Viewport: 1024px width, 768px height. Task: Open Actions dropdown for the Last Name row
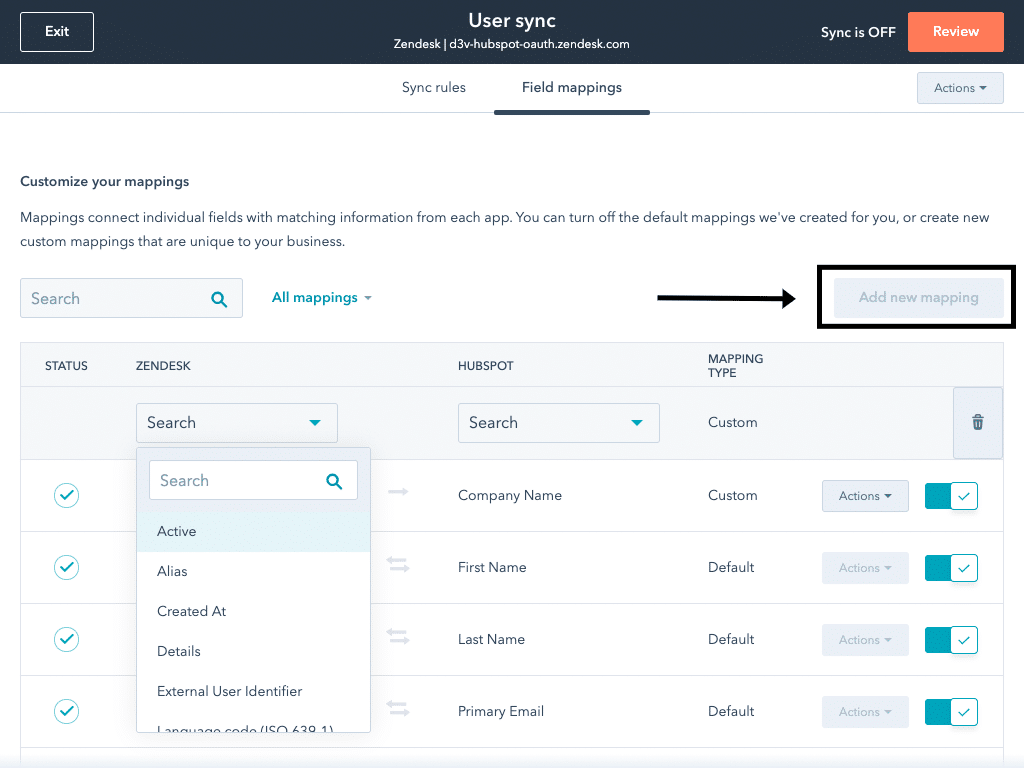865,640
